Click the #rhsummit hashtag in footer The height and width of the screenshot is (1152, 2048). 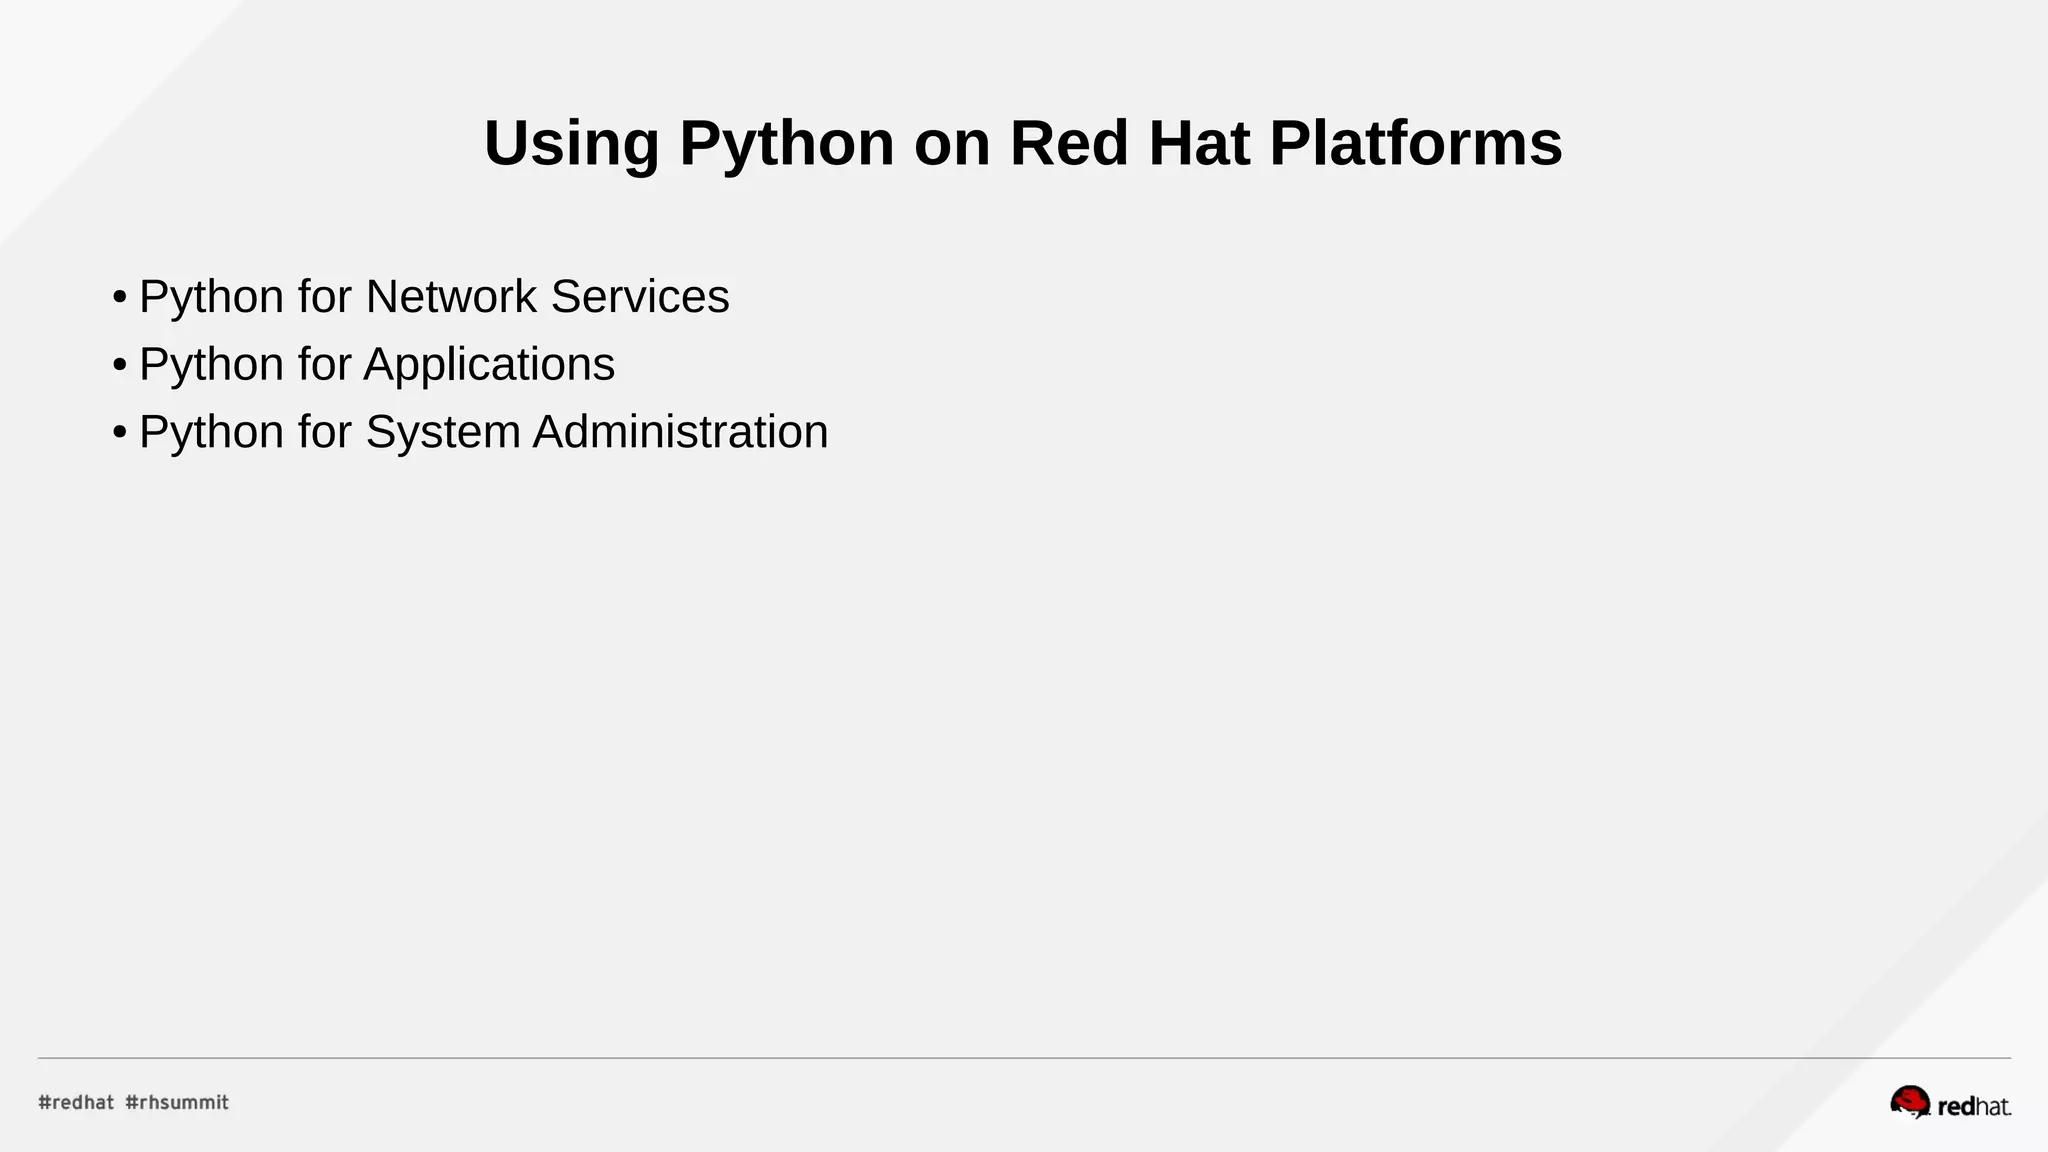pos(177,1102)
